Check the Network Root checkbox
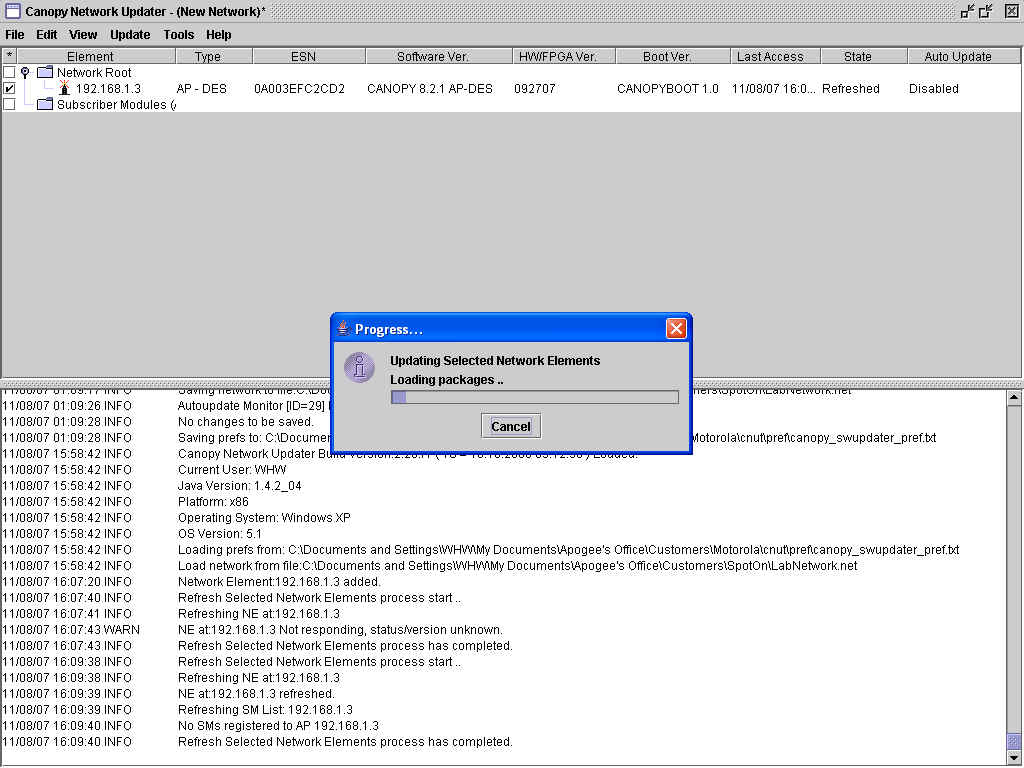 (10, 73)
